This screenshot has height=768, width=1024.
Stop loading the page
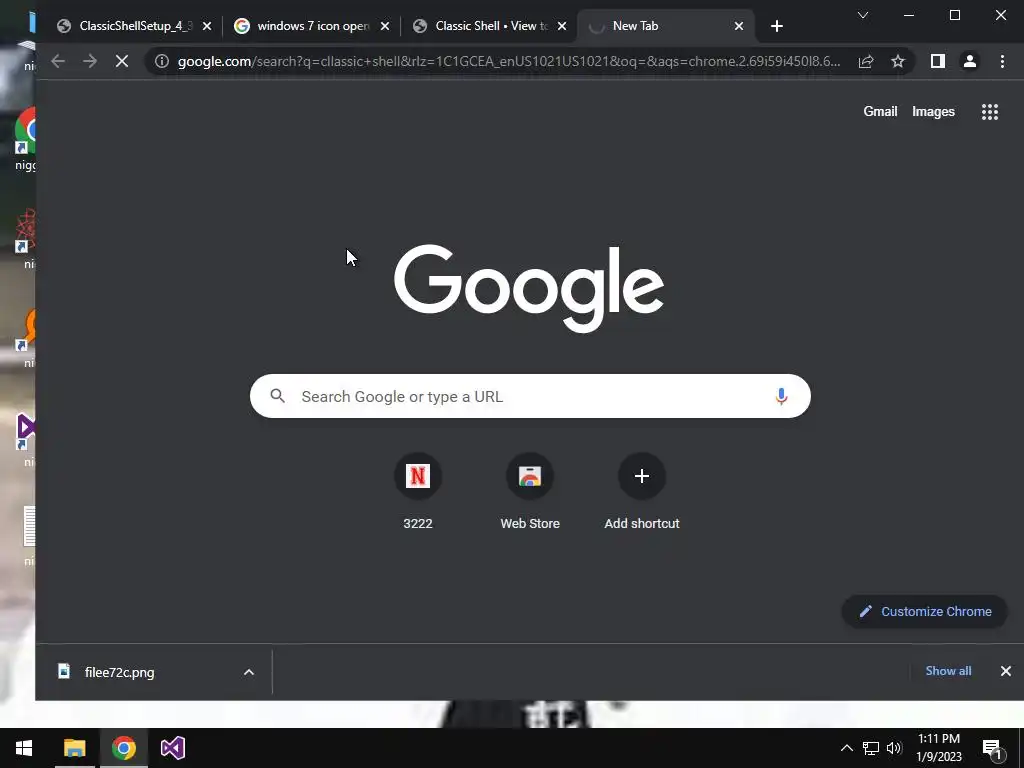coord(121,61)
